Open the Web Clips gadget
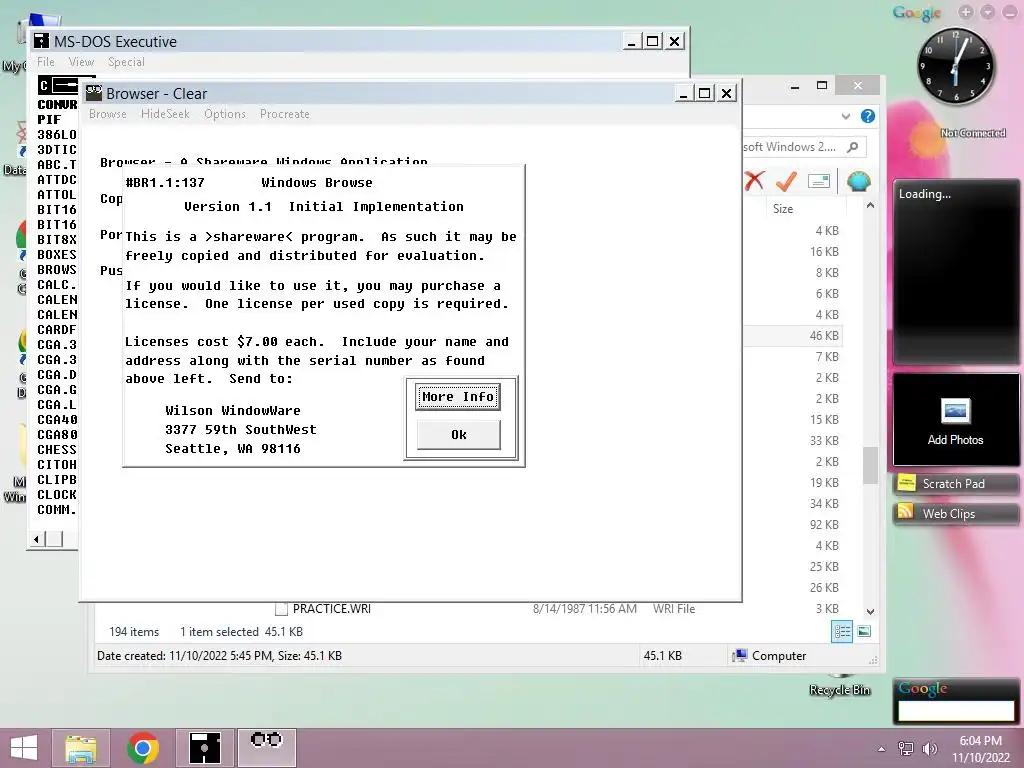1024x768 pixels. click(x=955, y=514)
